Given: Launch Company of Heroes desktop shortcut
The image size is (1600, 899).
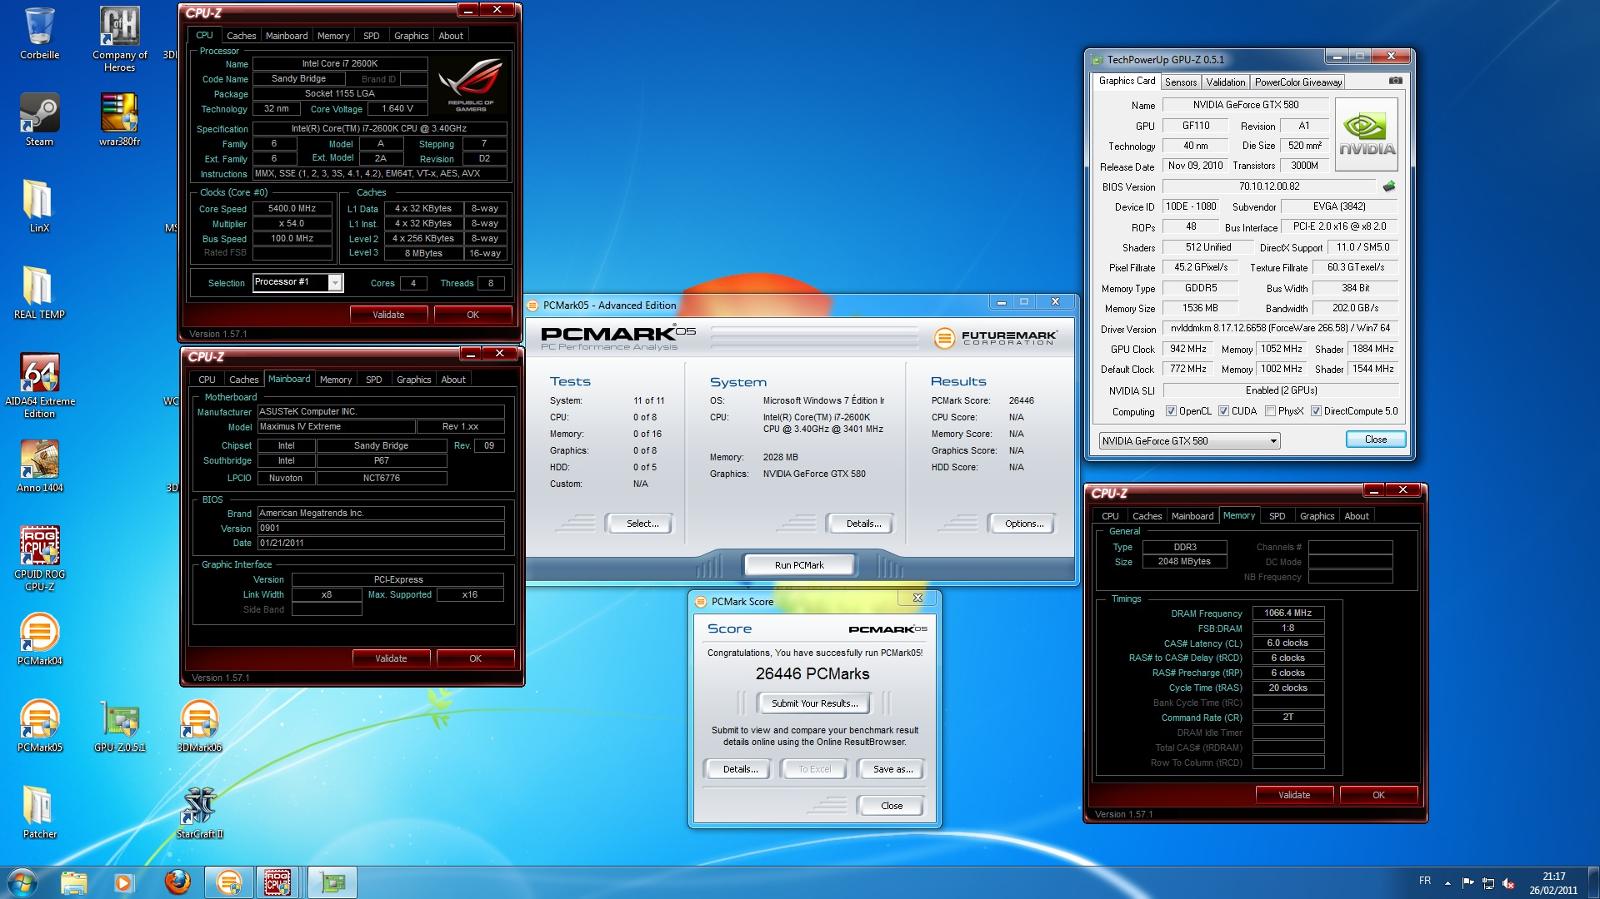Looking at the screenshot, I should click(x=119, y=40).
